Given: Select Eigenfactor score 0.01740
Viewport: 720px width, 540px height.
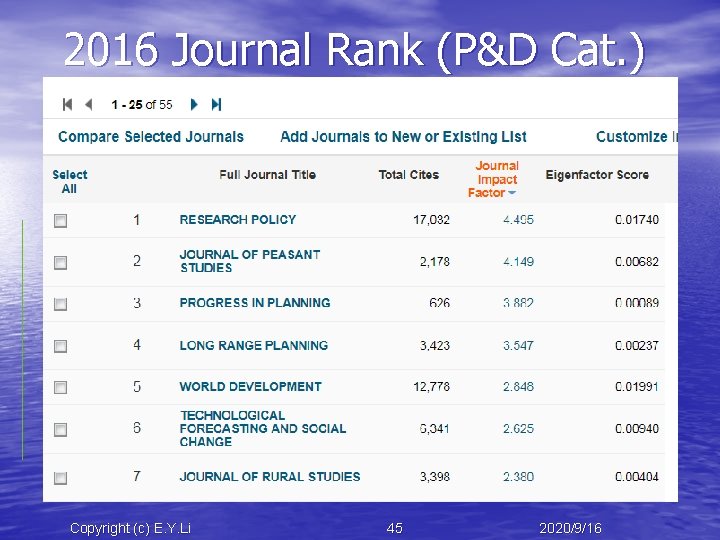Looking at the screenshot, I should 637,220.
